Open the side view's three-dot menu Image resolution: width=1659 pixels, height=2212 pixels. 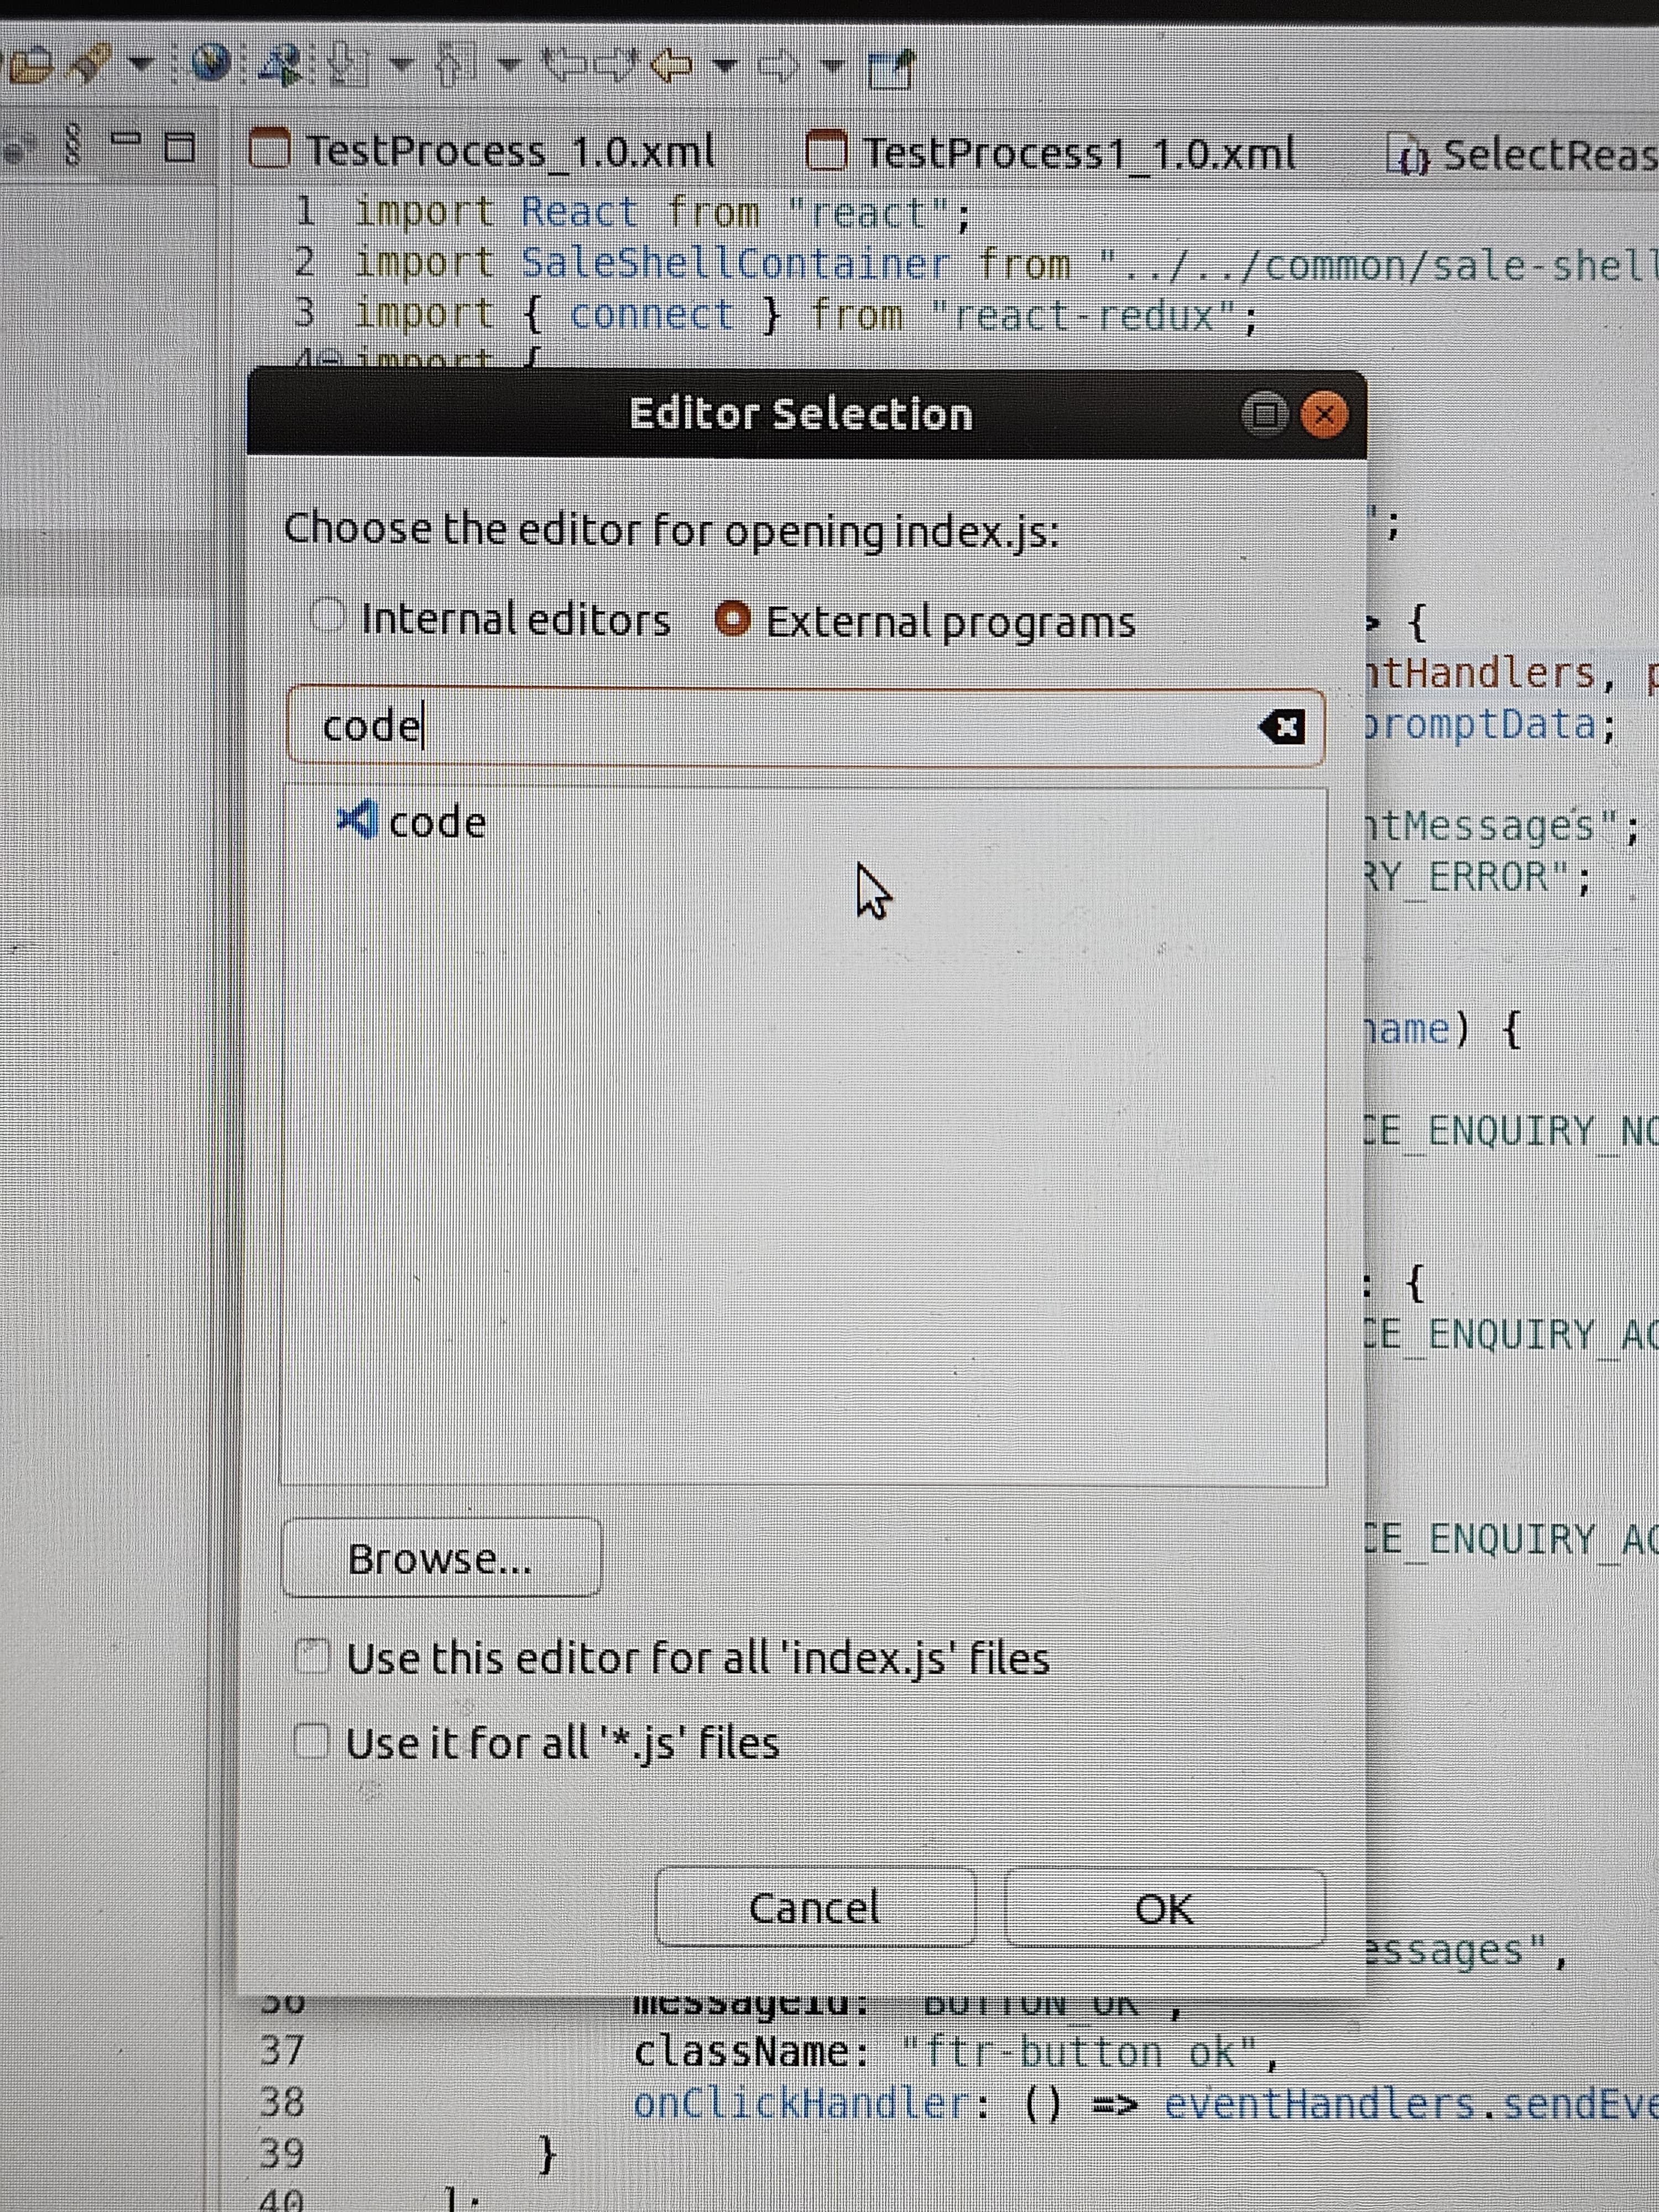tap(71, 146)
